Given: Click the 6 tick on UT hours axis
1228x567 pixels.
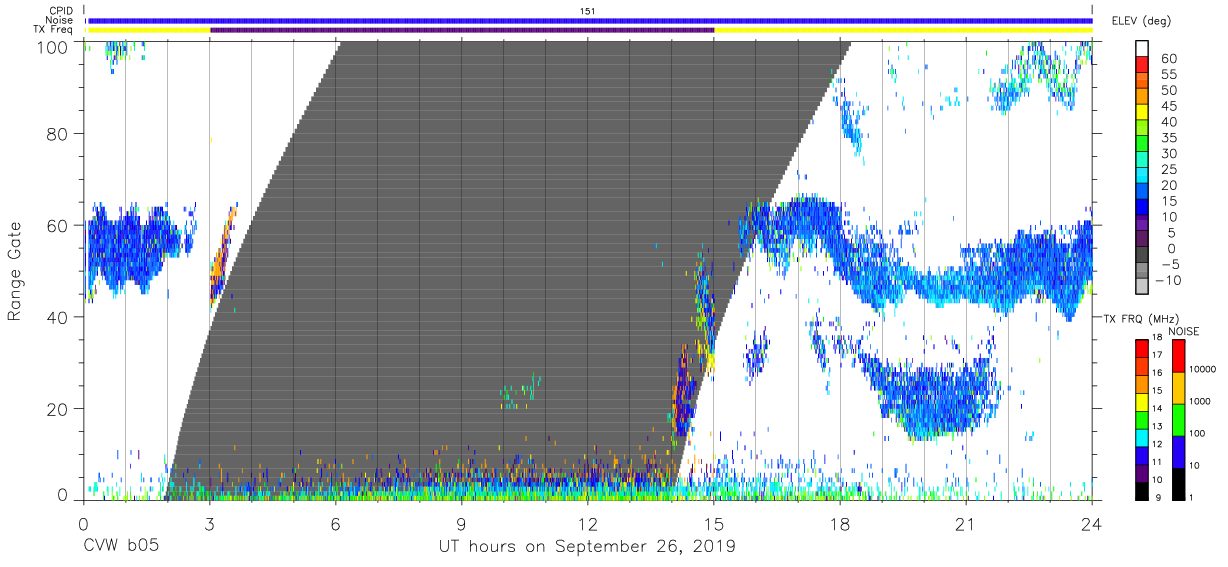Looking at the screenshot, I should click(335, 523).
